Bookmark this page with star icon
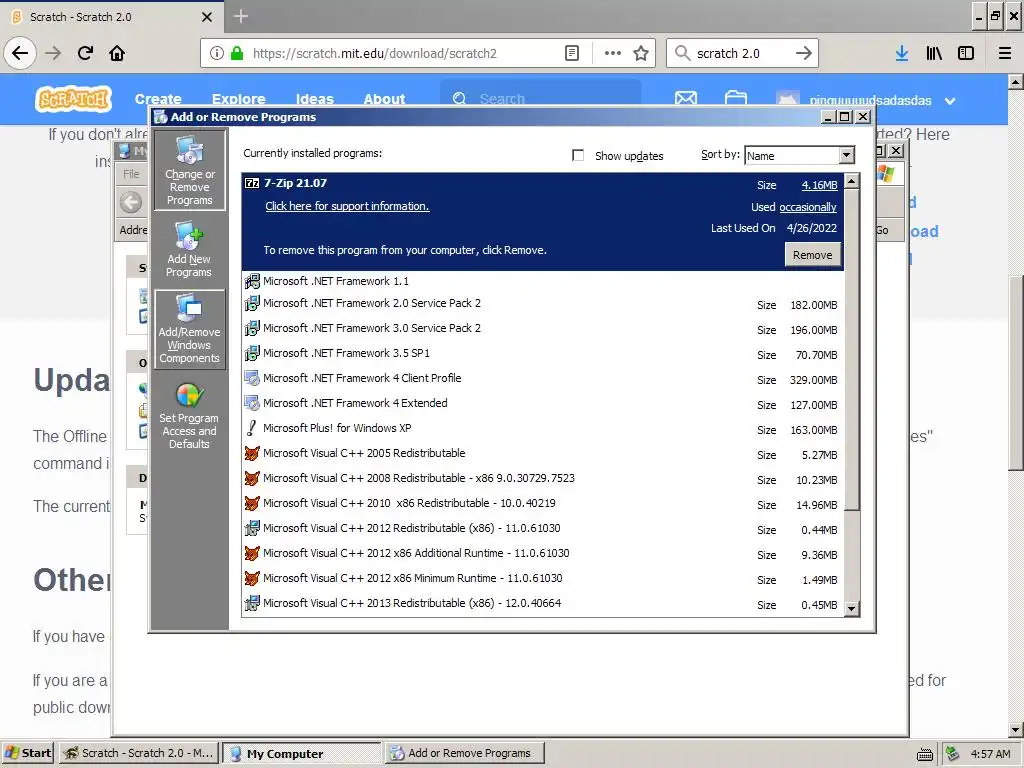1024x768 pixels. [641, 54]
